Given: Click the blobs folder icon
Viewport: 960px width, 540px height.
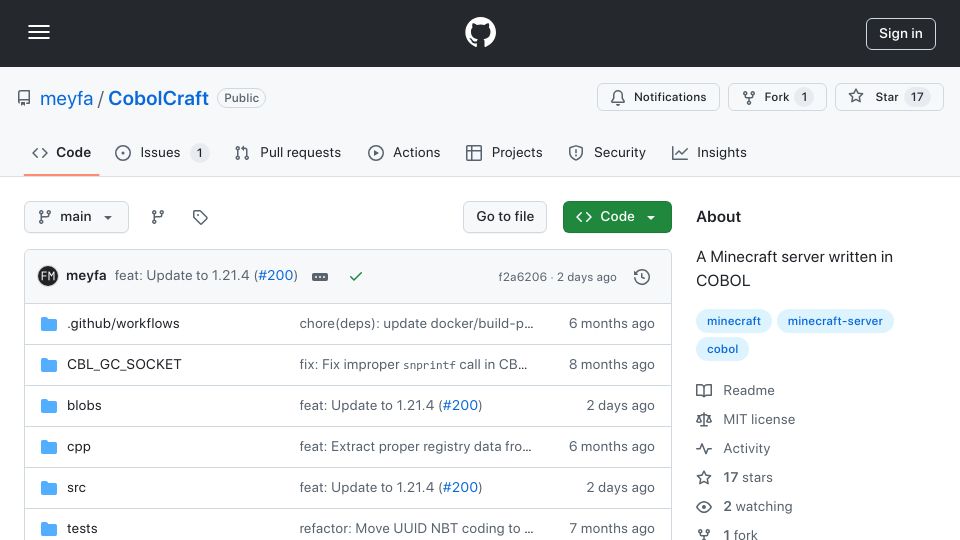Looking at the screenshot, I should coord(49,405).
